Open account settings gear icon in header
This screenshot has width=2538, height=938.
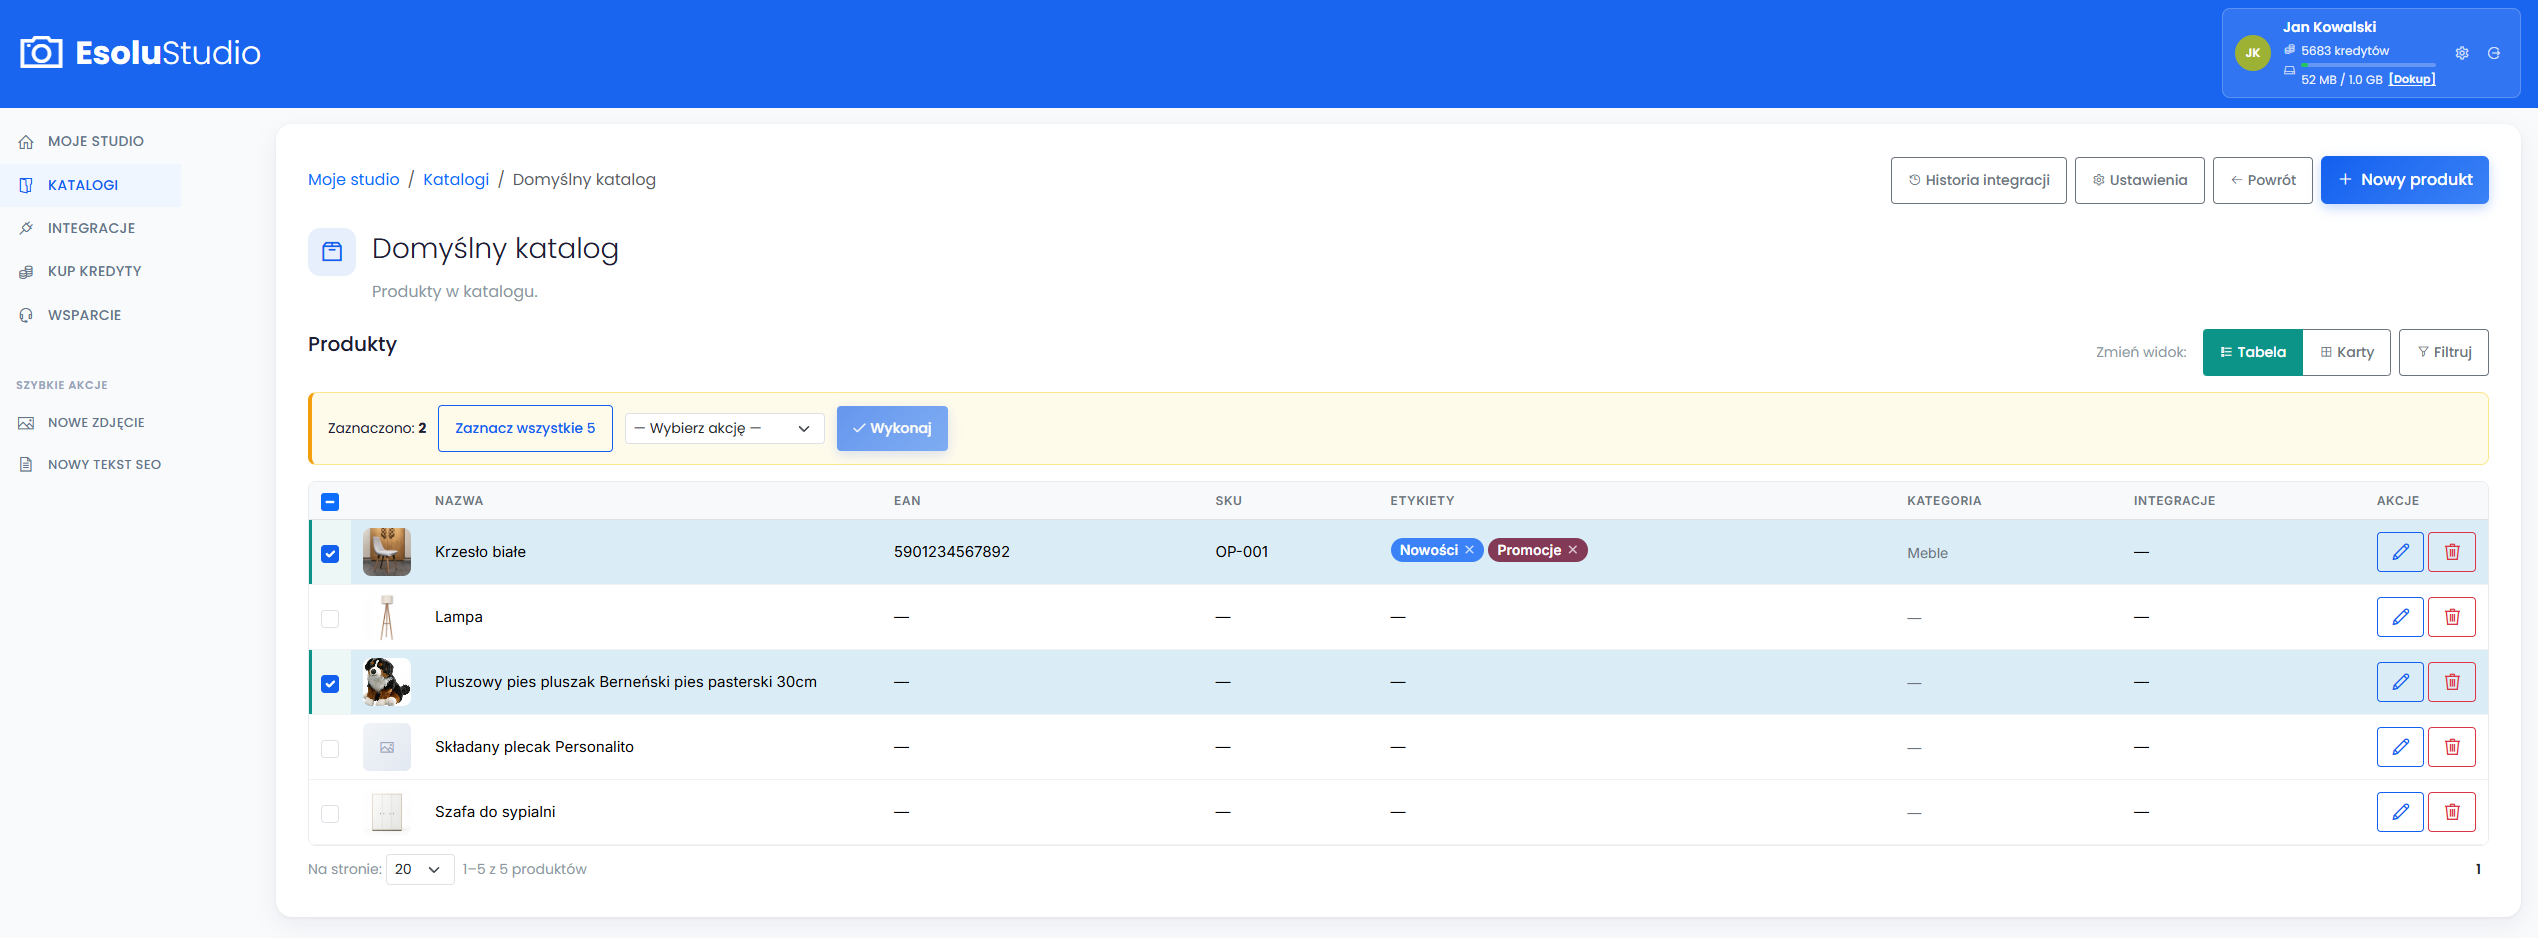(x=2462, y=53)
